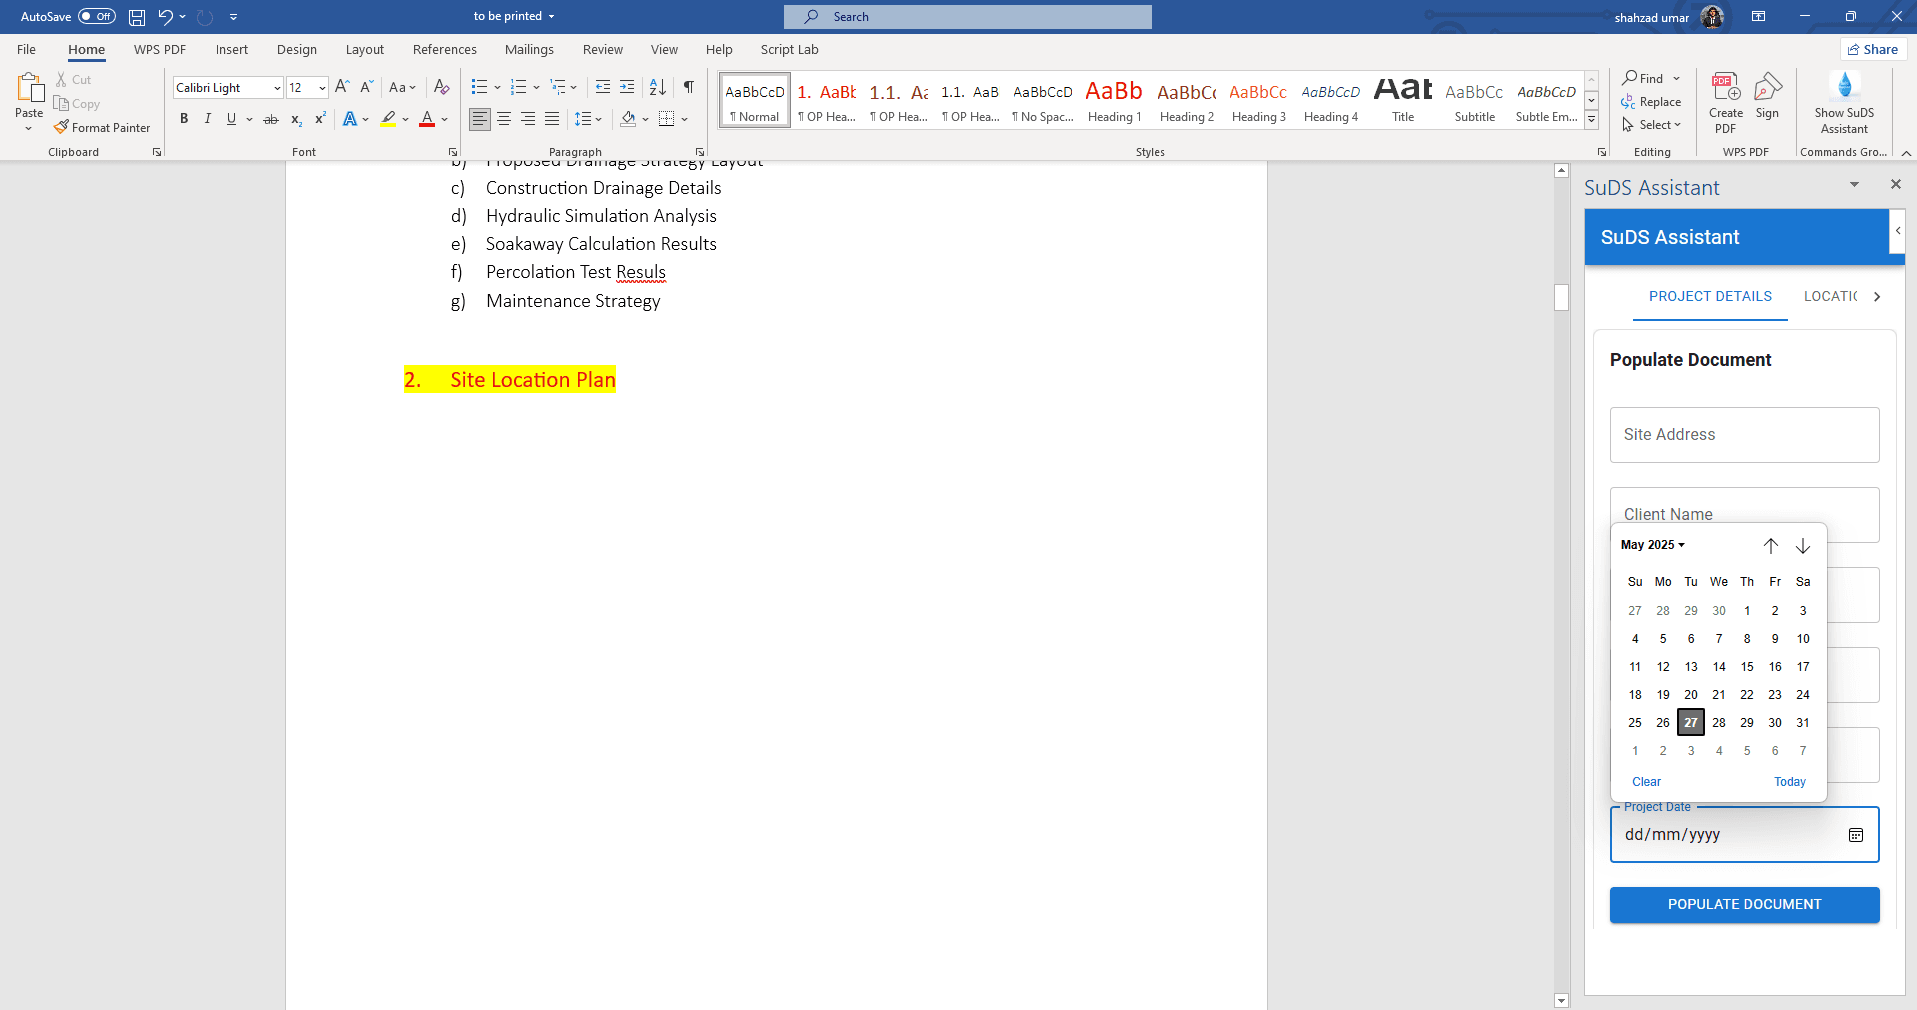Show the SuDS Assistant pane button

(x=1844, y=102)
